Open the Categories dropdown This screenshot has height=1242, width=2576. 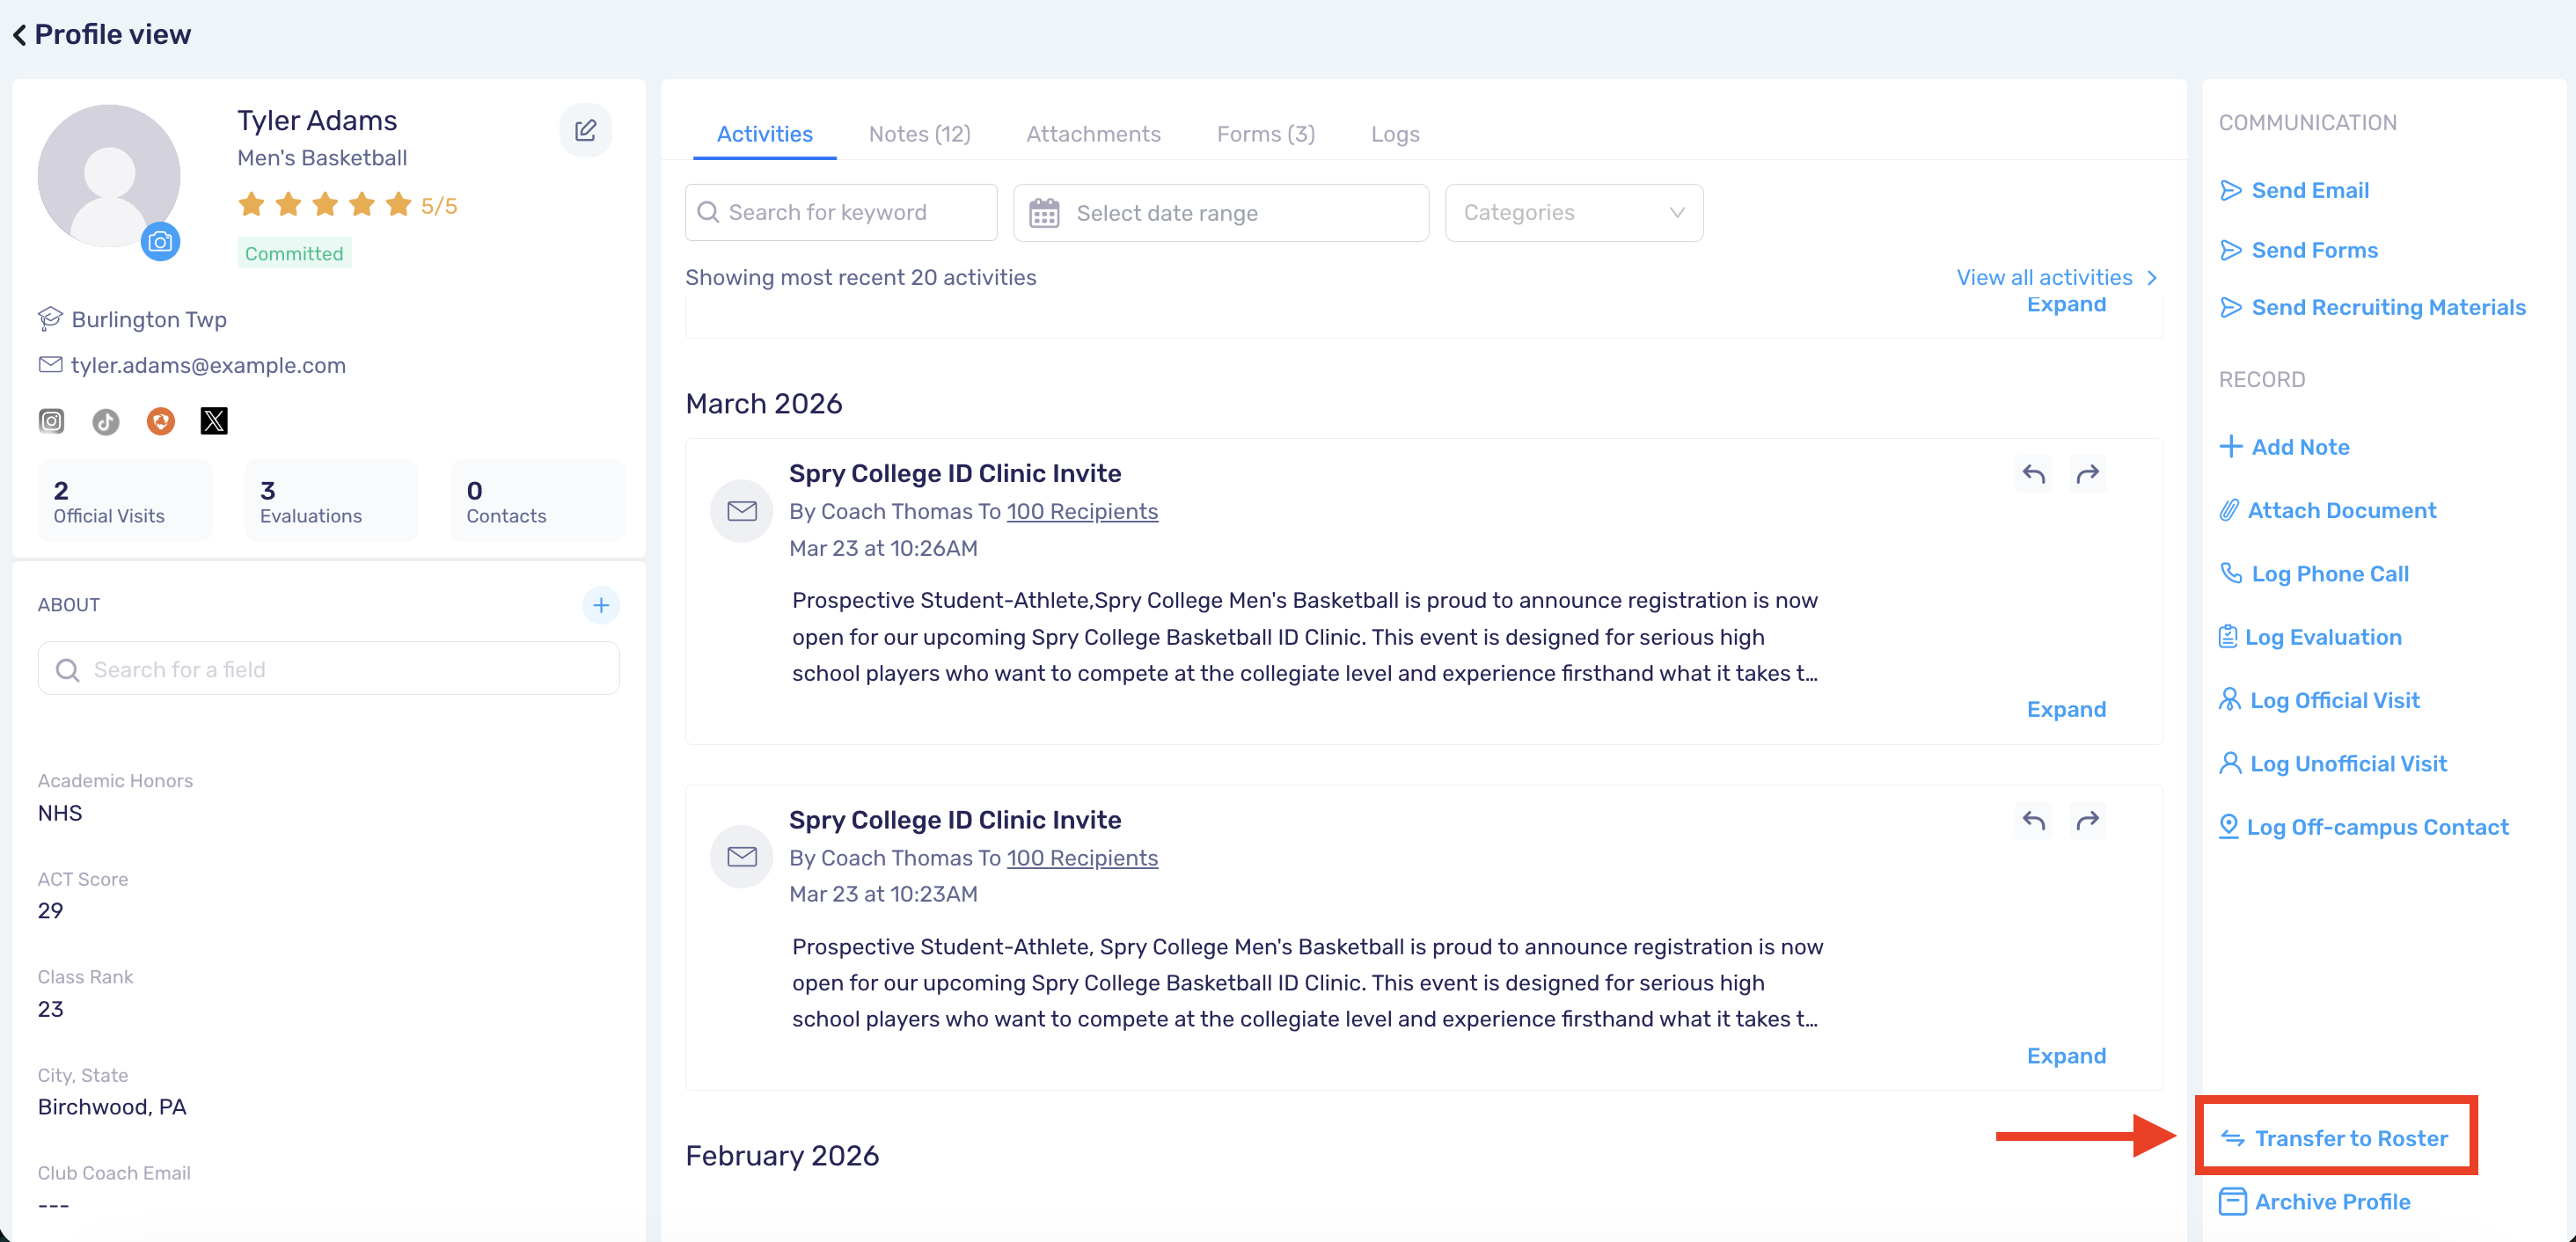(x=1574, y=212)
